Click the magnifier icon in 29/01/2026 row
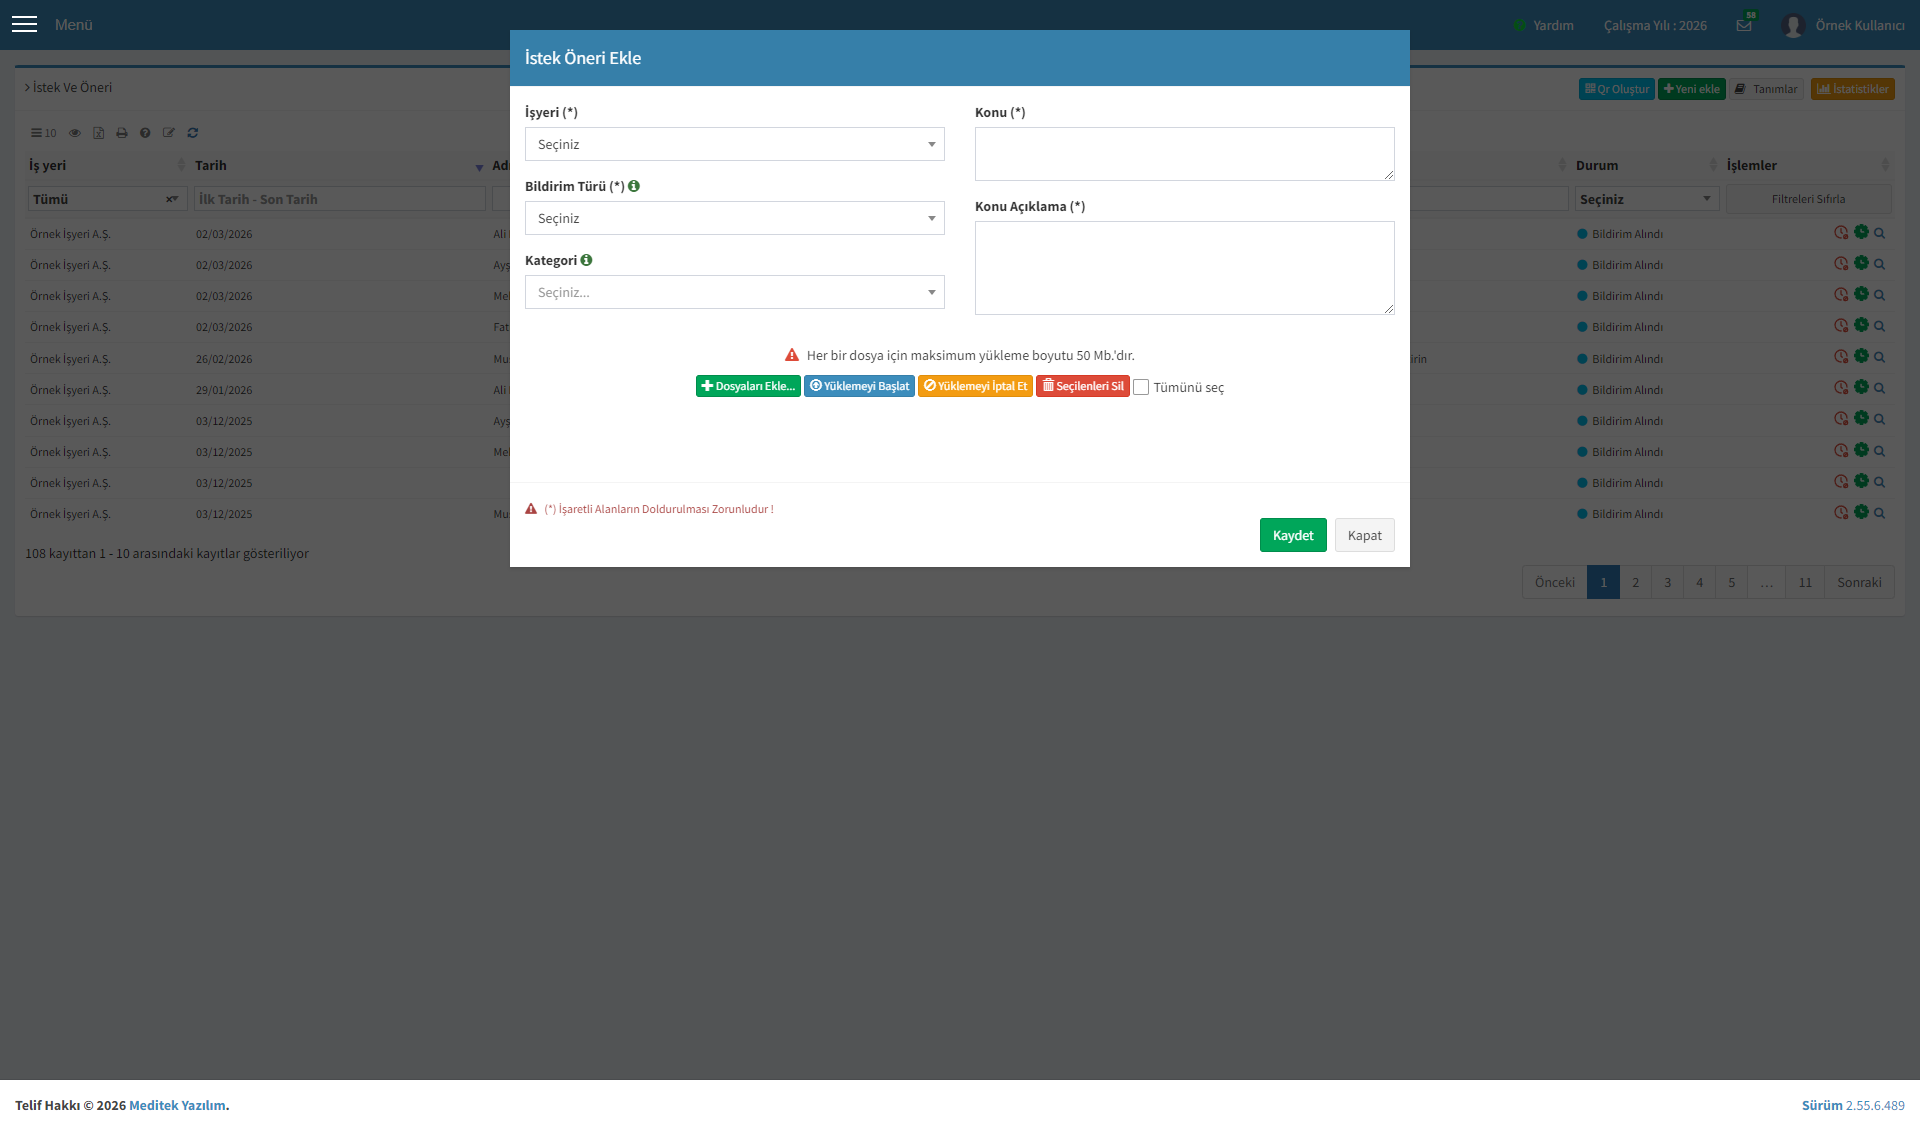Viewport: 1920px width, 1130px height. 1880,389
